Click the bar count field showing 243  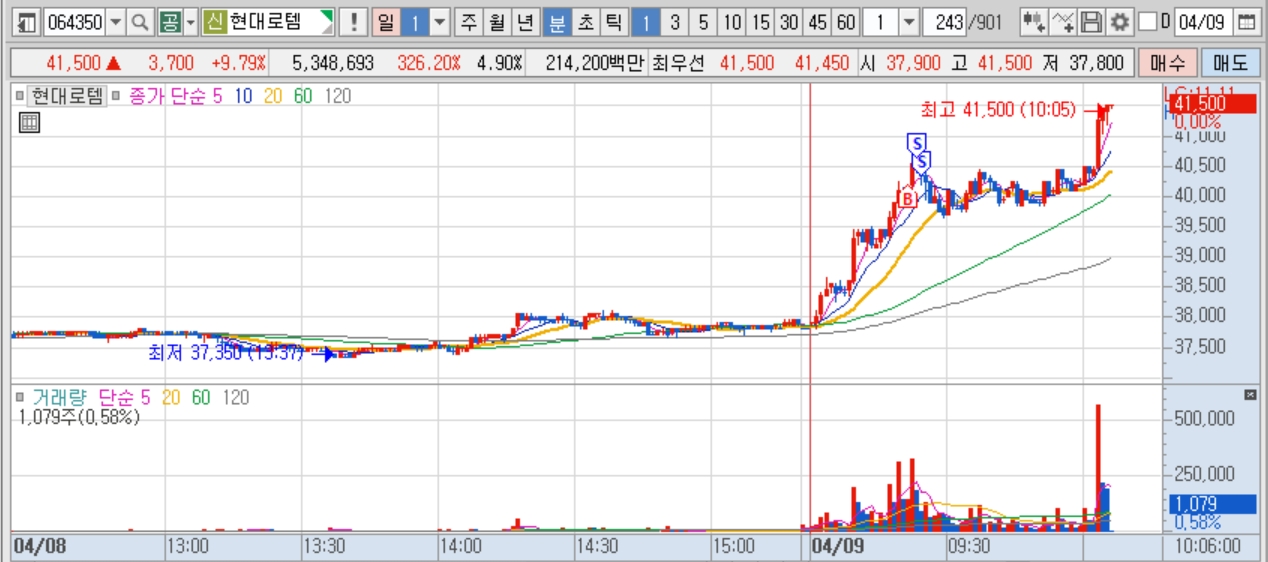pos(943,21)
